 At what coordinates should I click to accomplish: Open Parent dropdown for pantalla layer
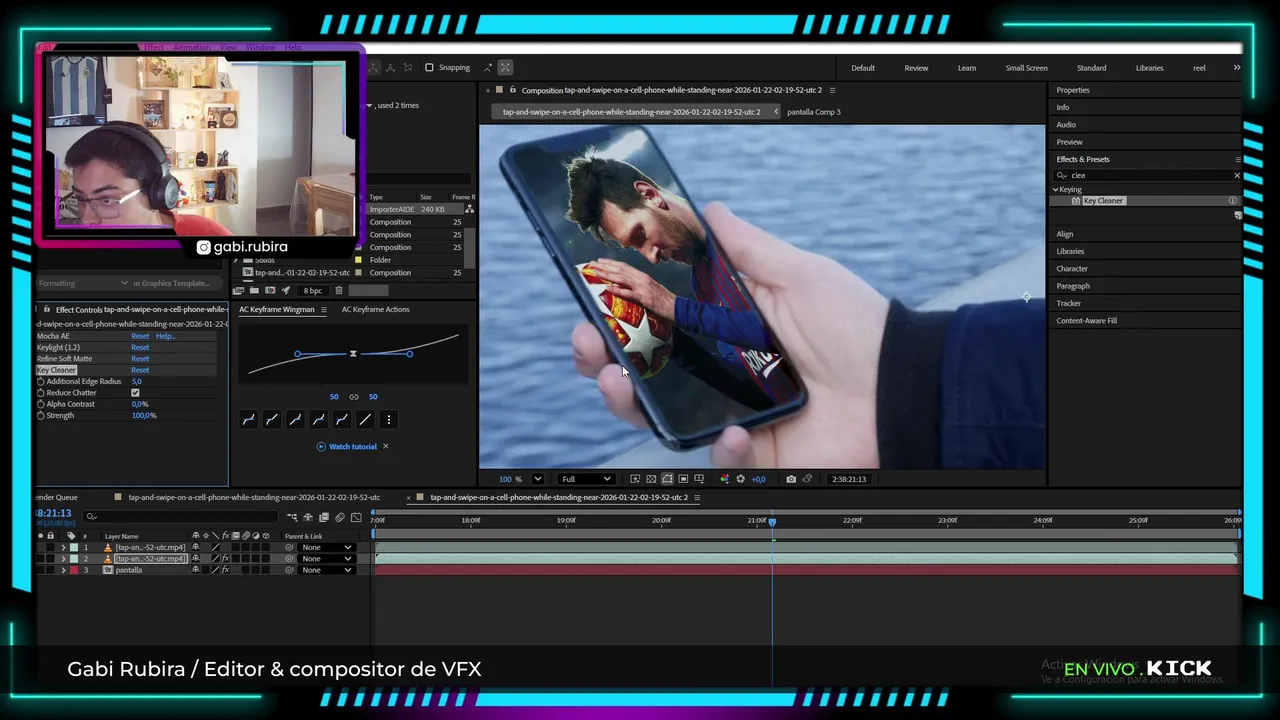327,570
